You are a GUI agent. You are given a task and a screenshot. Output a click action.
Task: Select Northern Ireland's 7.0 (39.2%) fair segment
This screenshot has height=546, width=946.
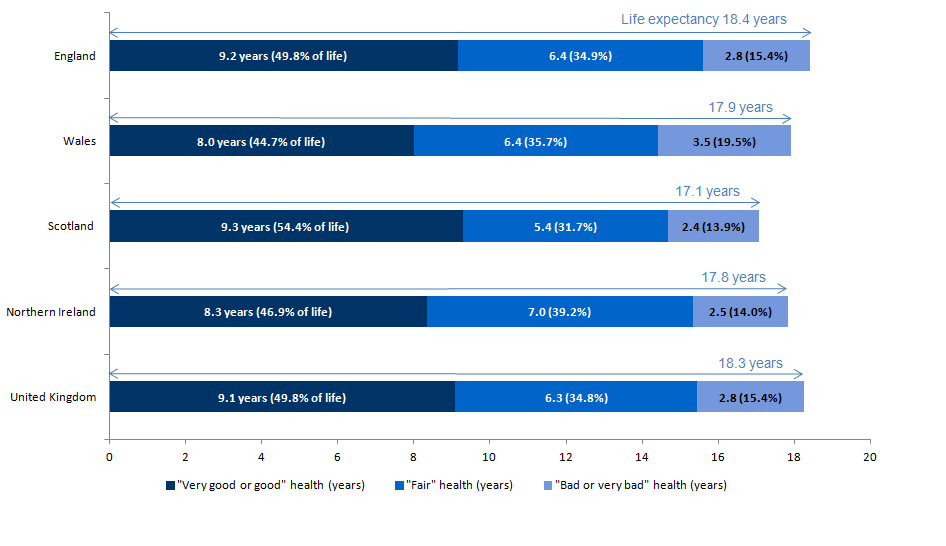559,312
